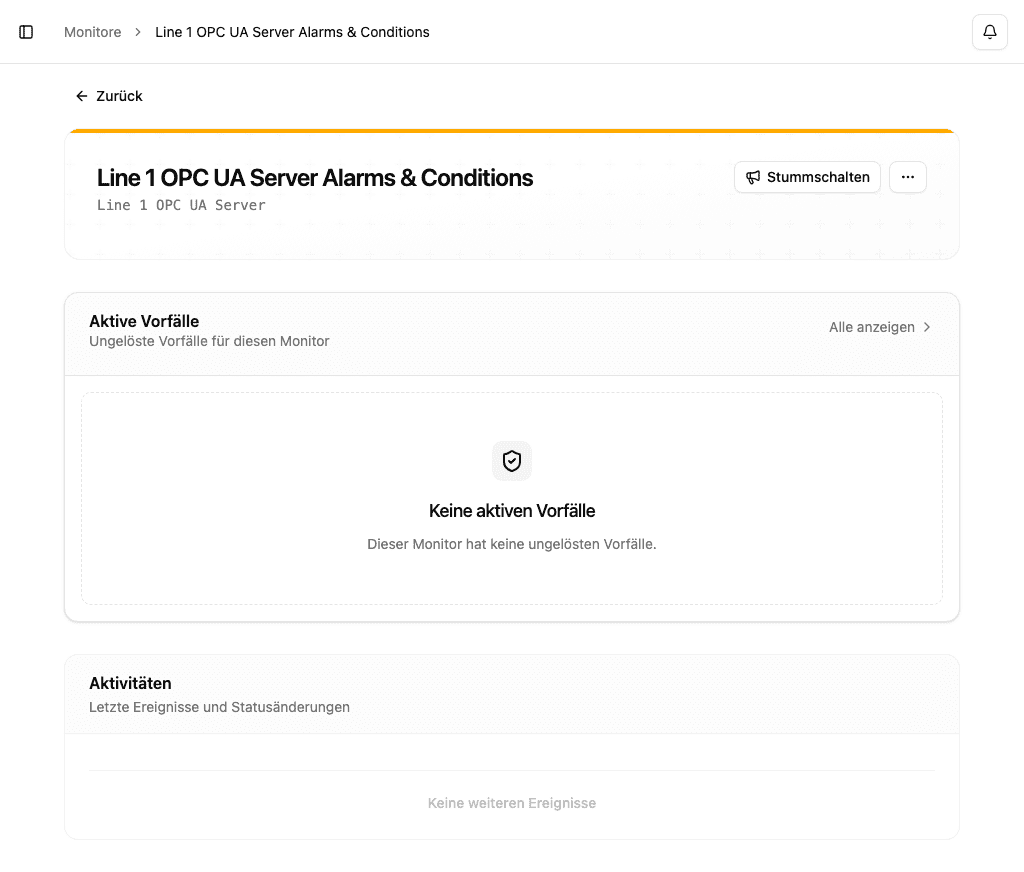Go to Monitore breadcrumb

(93, 32)
